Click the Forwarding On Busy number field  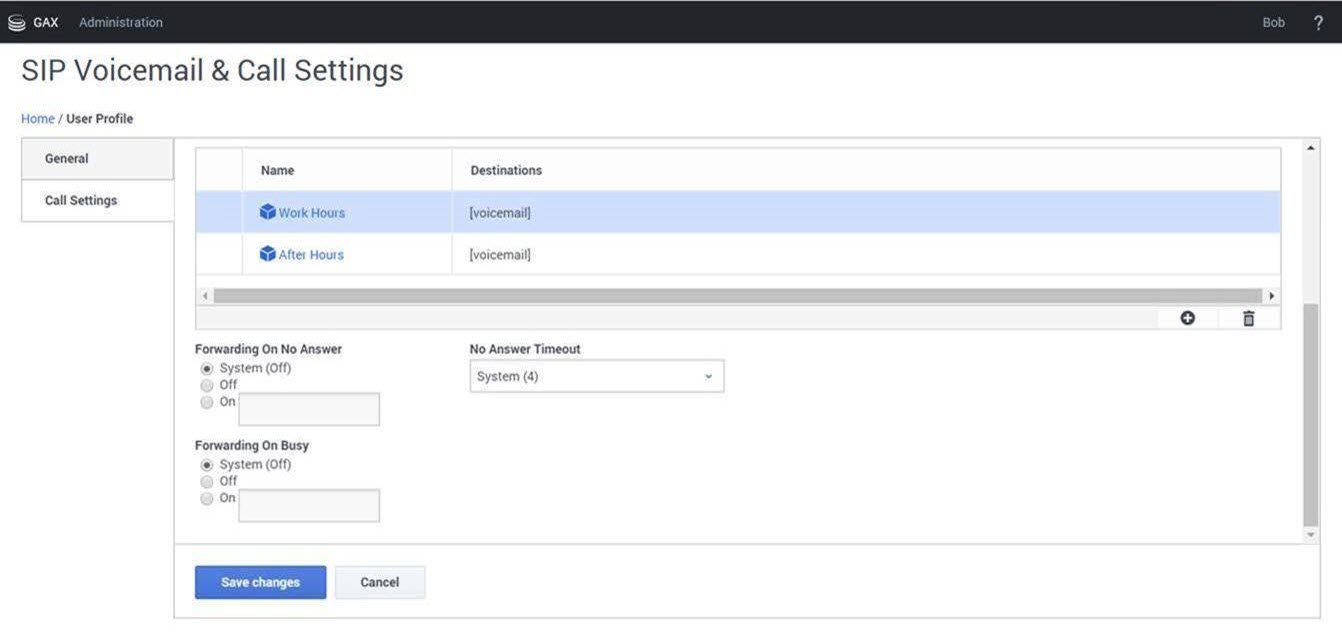[x=309, y=506]
